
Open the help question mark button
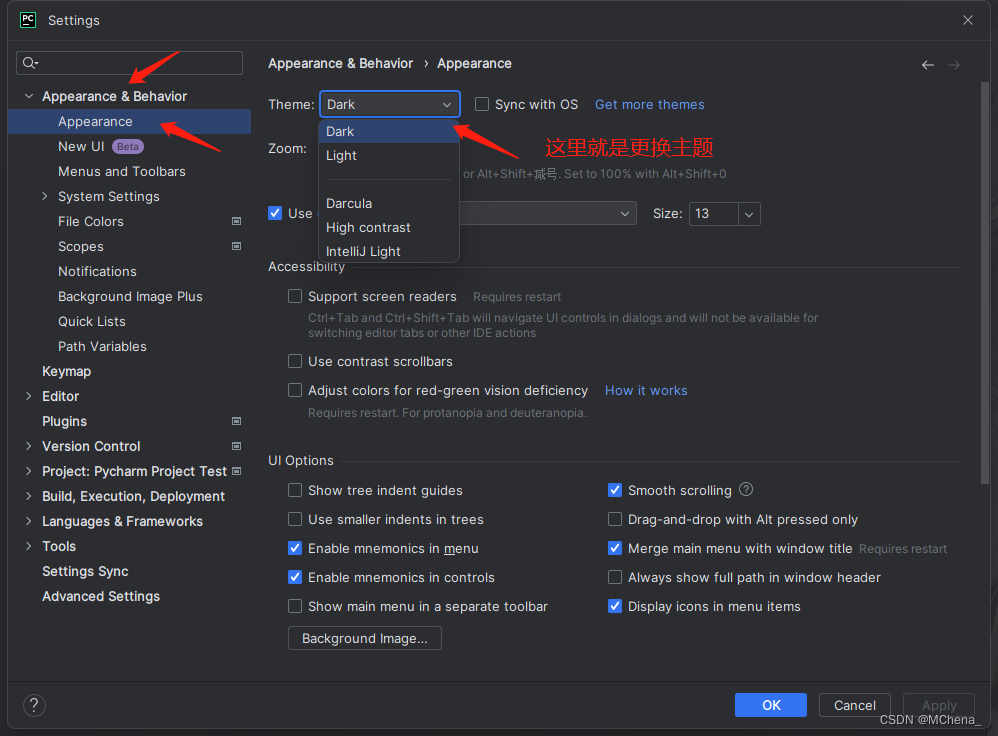pos(34,705)
